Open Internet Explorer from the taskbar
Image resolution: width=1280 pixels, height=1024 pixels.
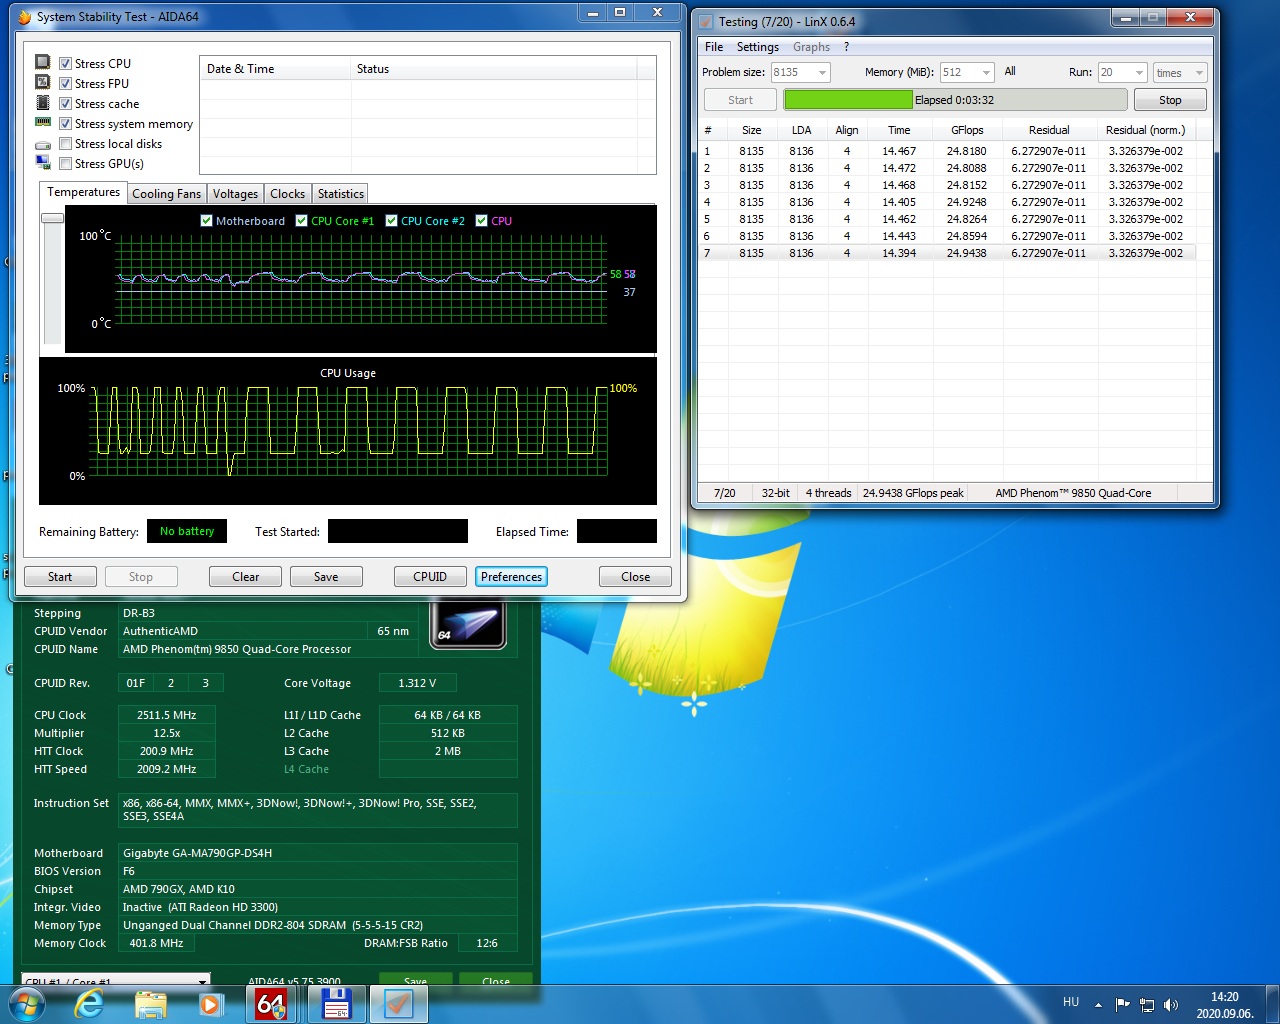89,1003
